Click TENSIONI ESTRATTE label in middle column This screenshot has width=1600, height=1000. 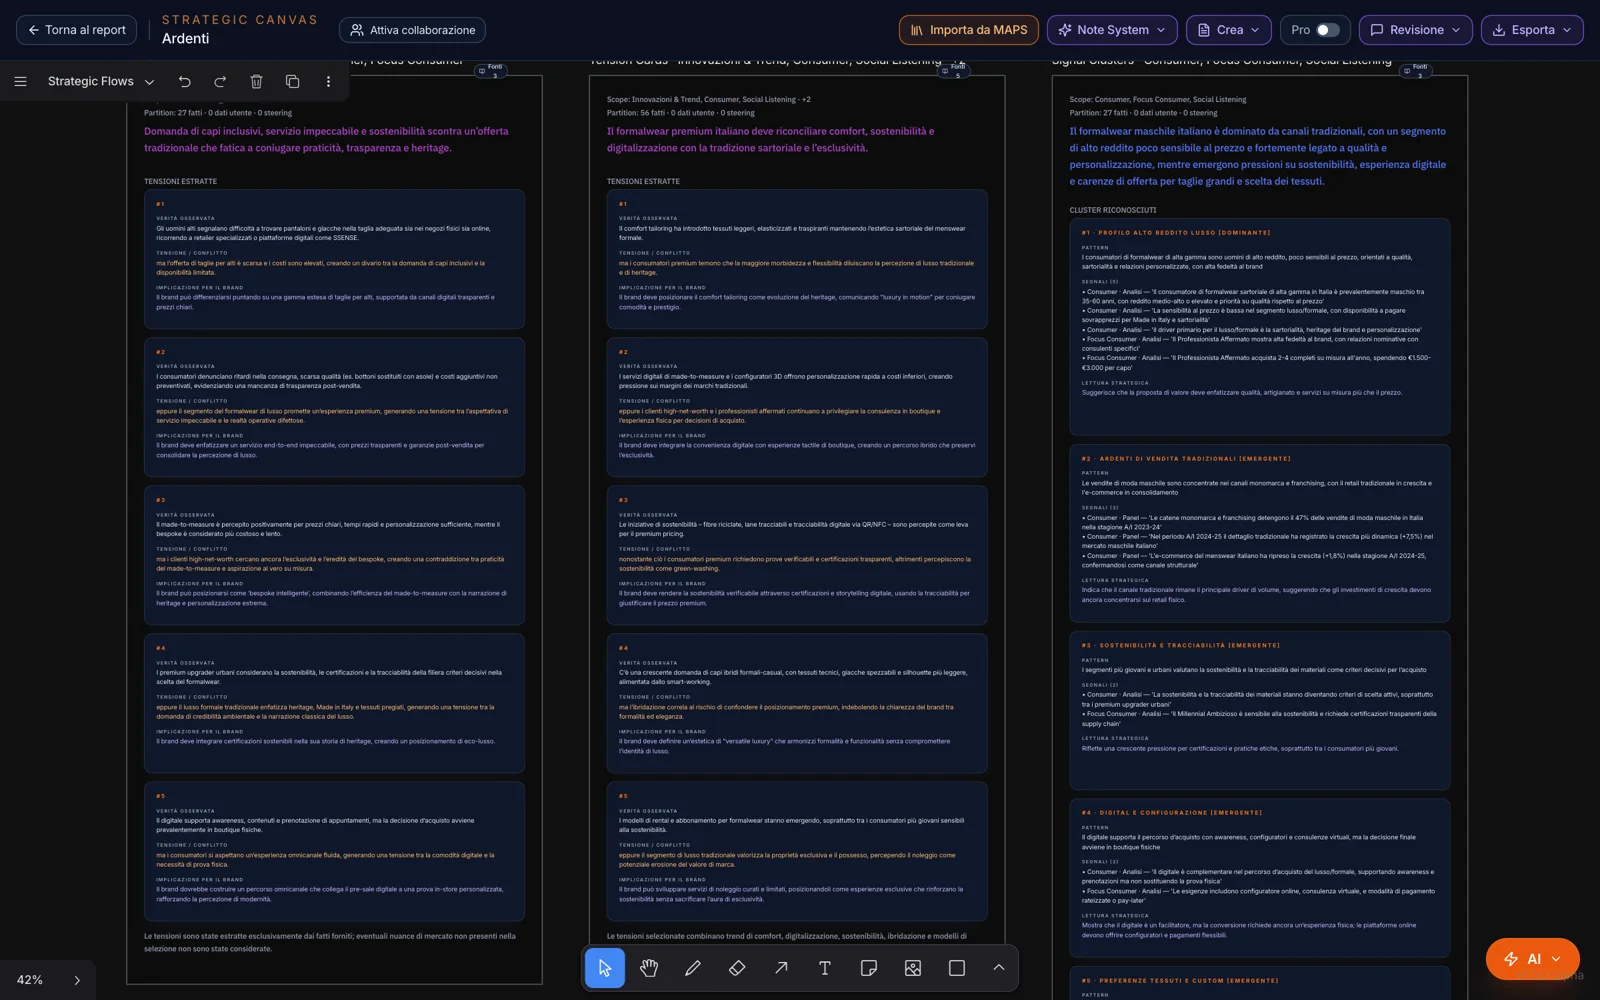pos(643,181)
